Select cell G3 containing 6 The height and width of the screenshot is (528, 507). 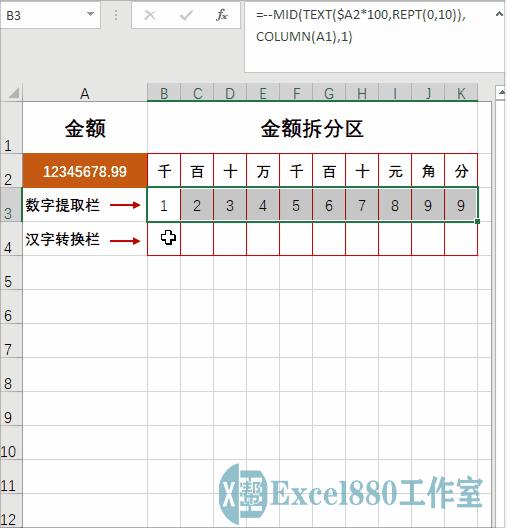pyautogui.click(x=329, y=205)
